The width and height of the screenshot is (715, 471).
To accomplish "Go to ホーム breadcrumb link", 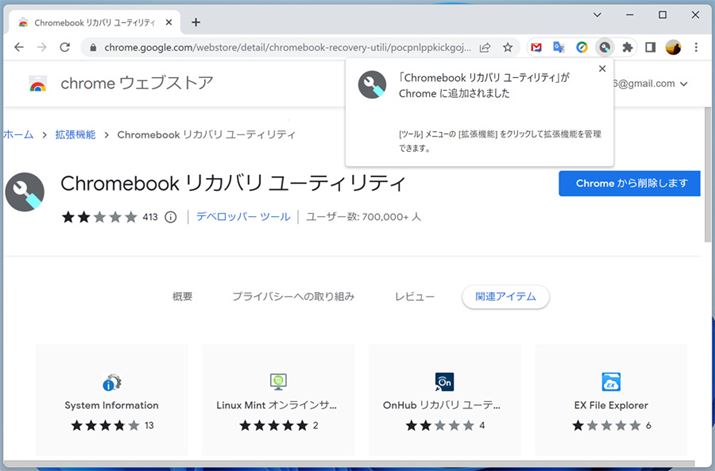I will [18, 135].
